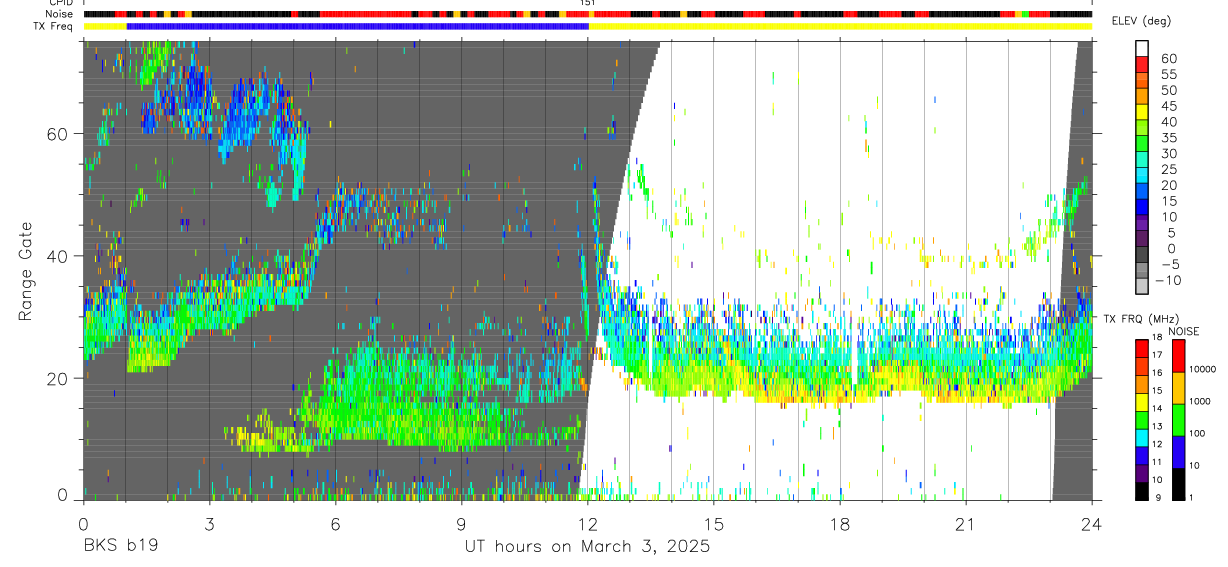Click the blue segment of the NOISE colorbar
The width and height of the screenshot is (1228, 567).
click(1178, 452)
